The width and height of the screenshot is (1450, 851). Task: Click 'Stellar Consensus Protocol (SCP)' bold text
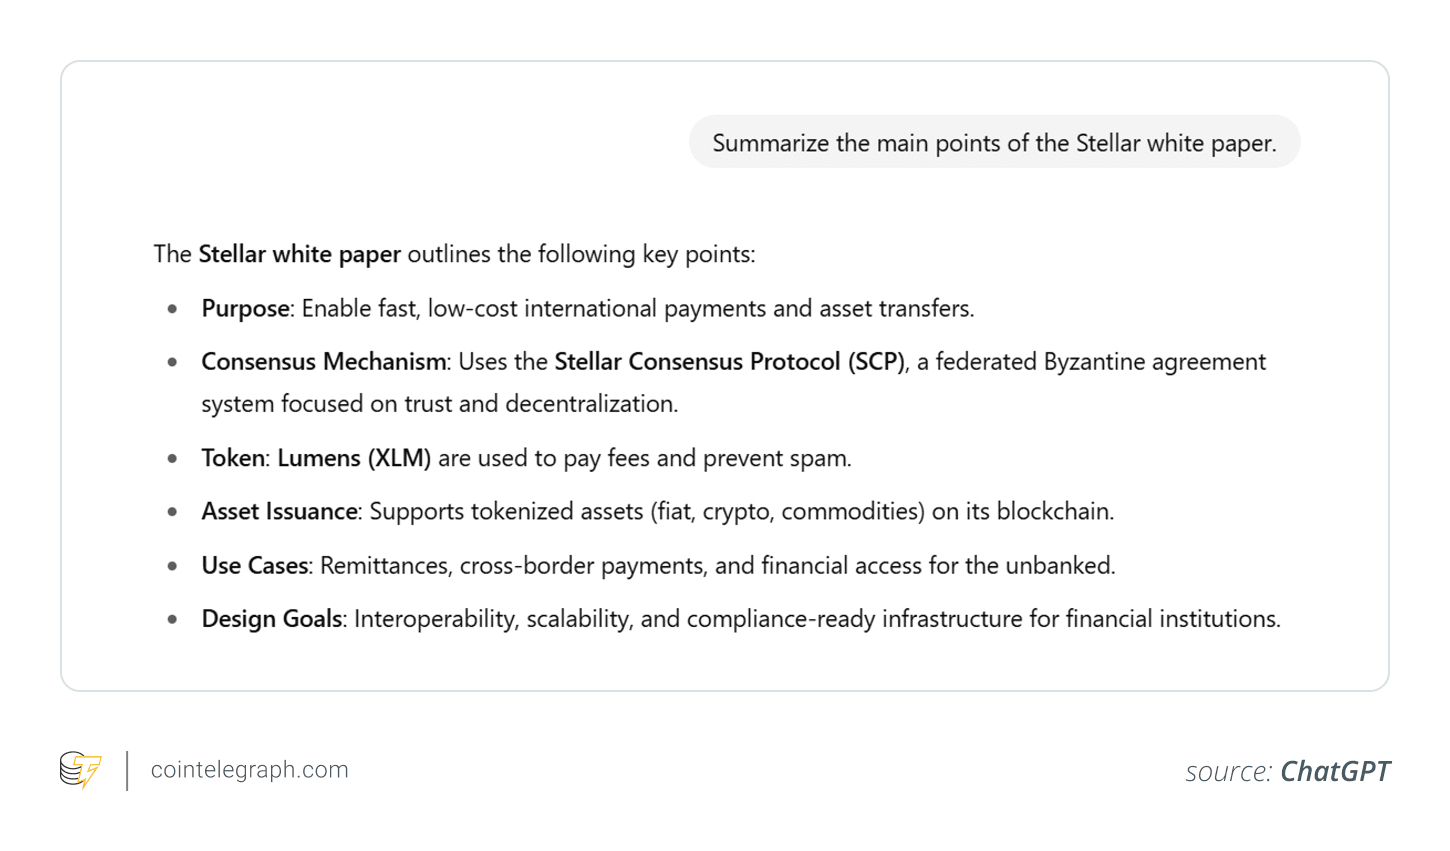(729, 361)
